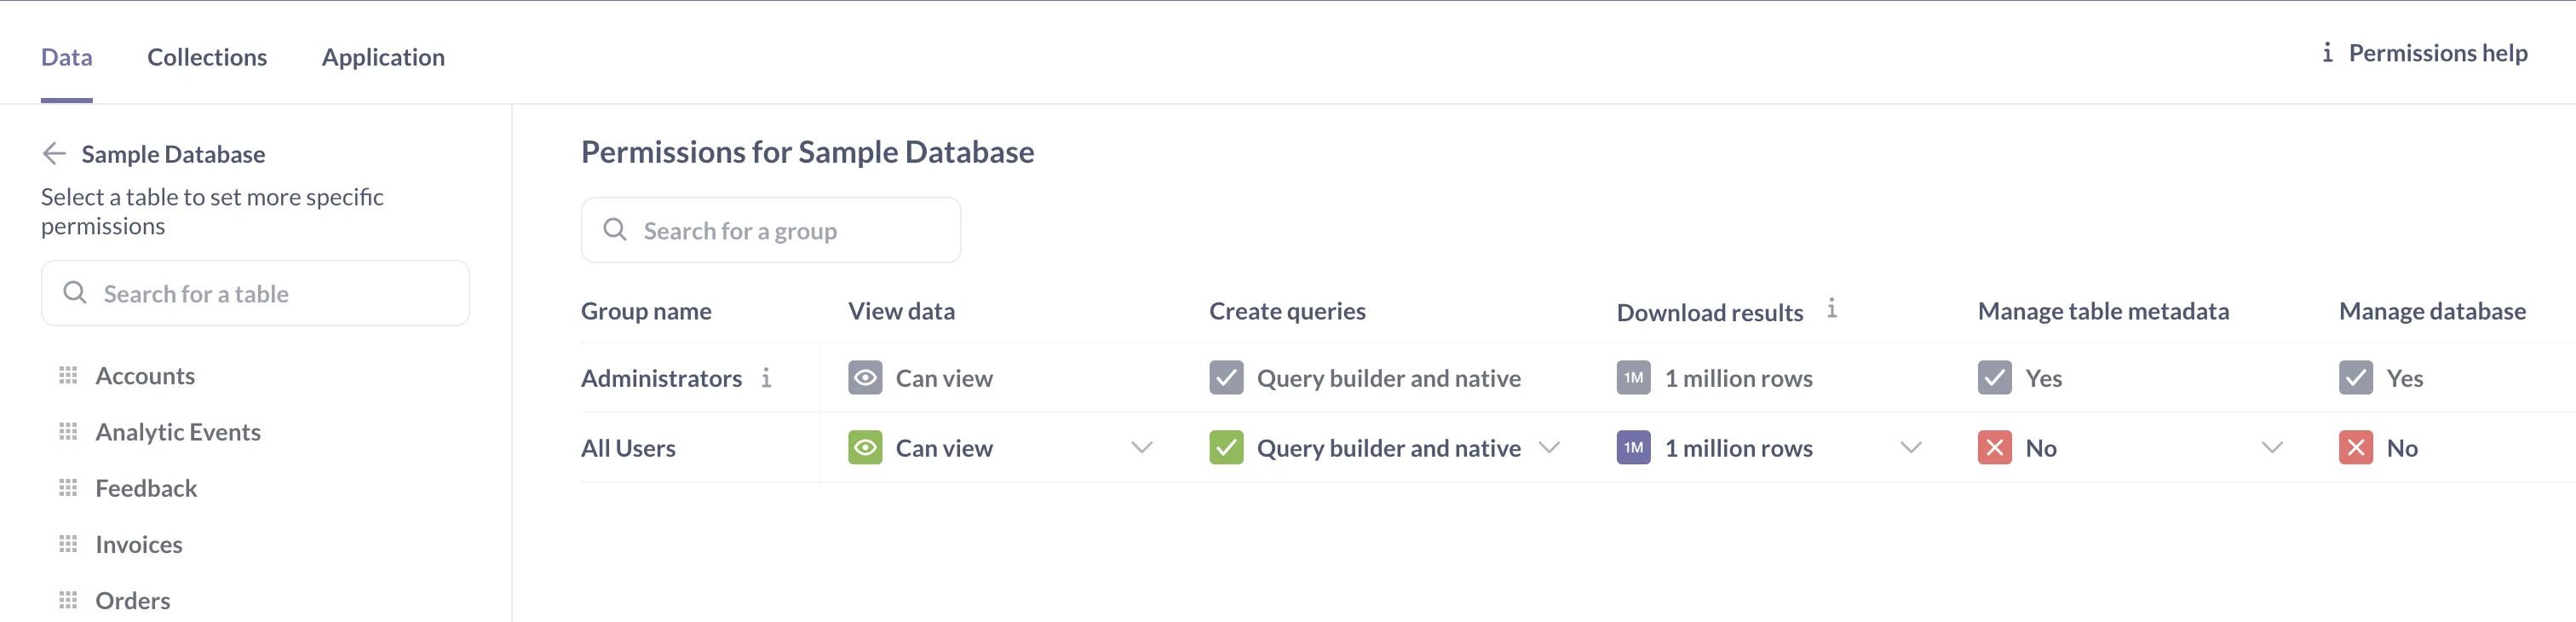Click Administrators' 1M download rows icon
Image resolution: width=2576 pixels, height=622 pixels.
click(1633, 377)
